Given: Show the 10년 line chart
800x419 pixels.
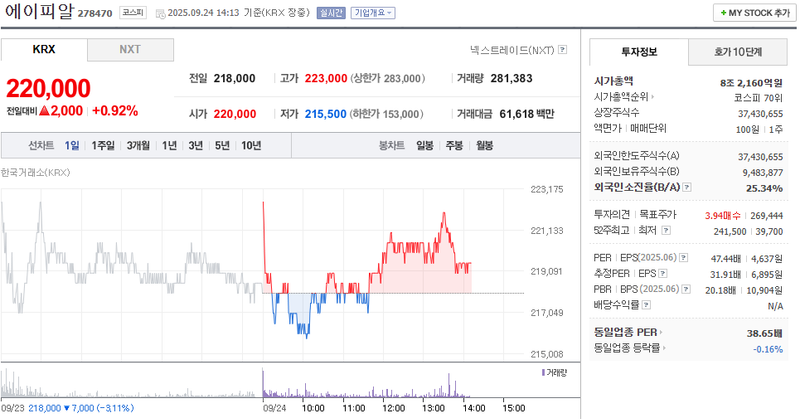Looking at the screenshot, I should click(x=251, y=145).
